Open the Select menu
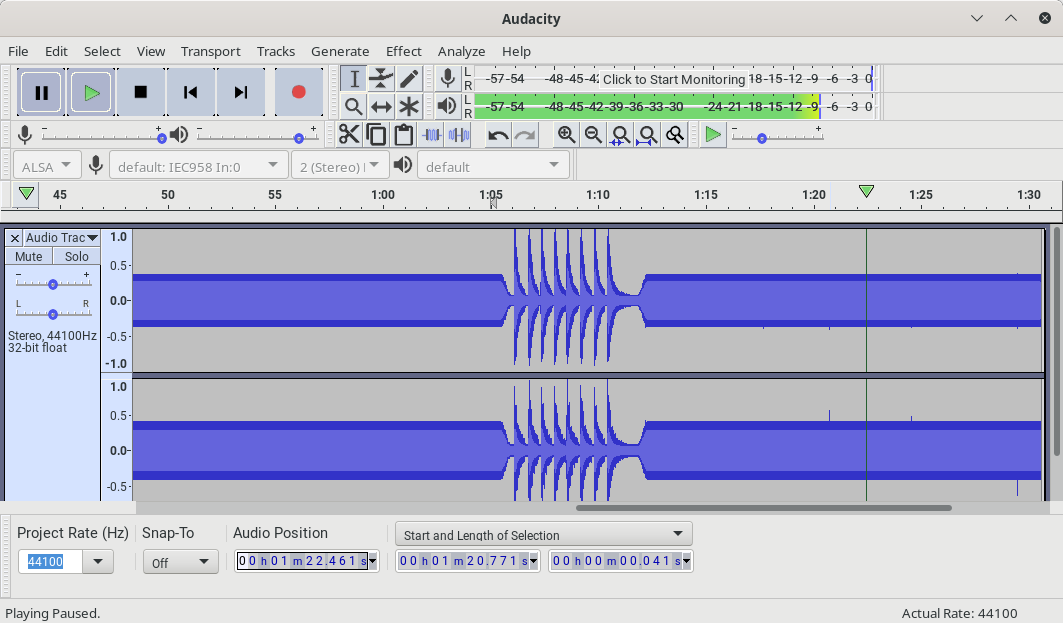 coord(102,52)
